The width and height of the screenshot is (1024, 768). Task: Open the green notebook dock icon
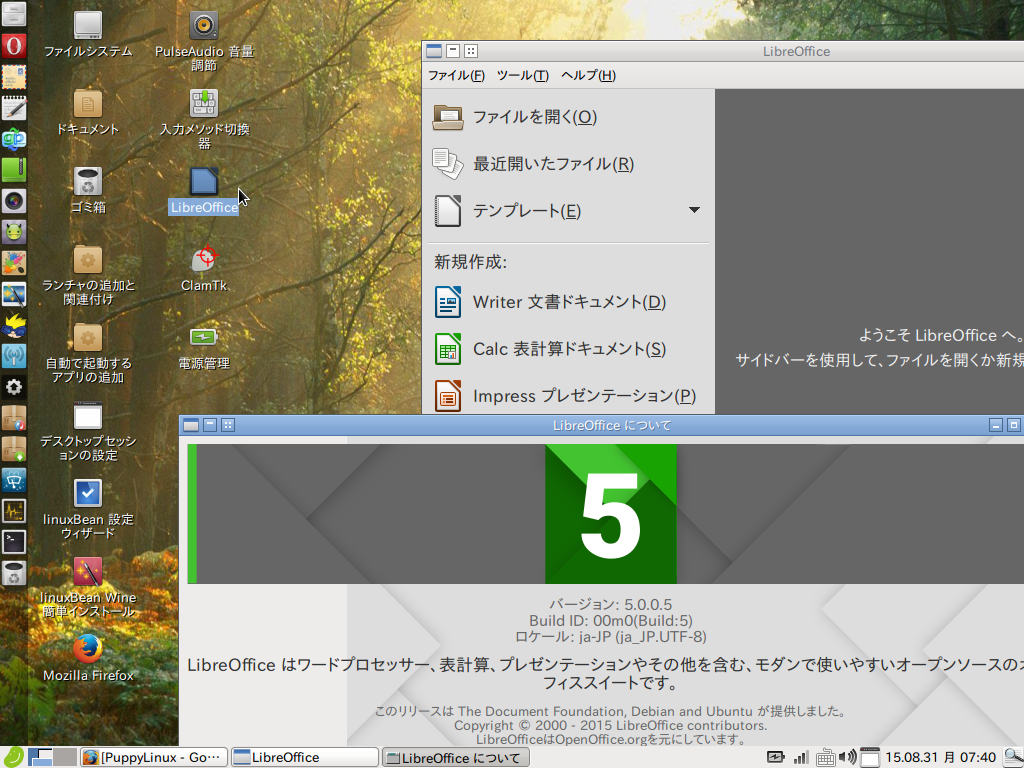coord(14,170)
